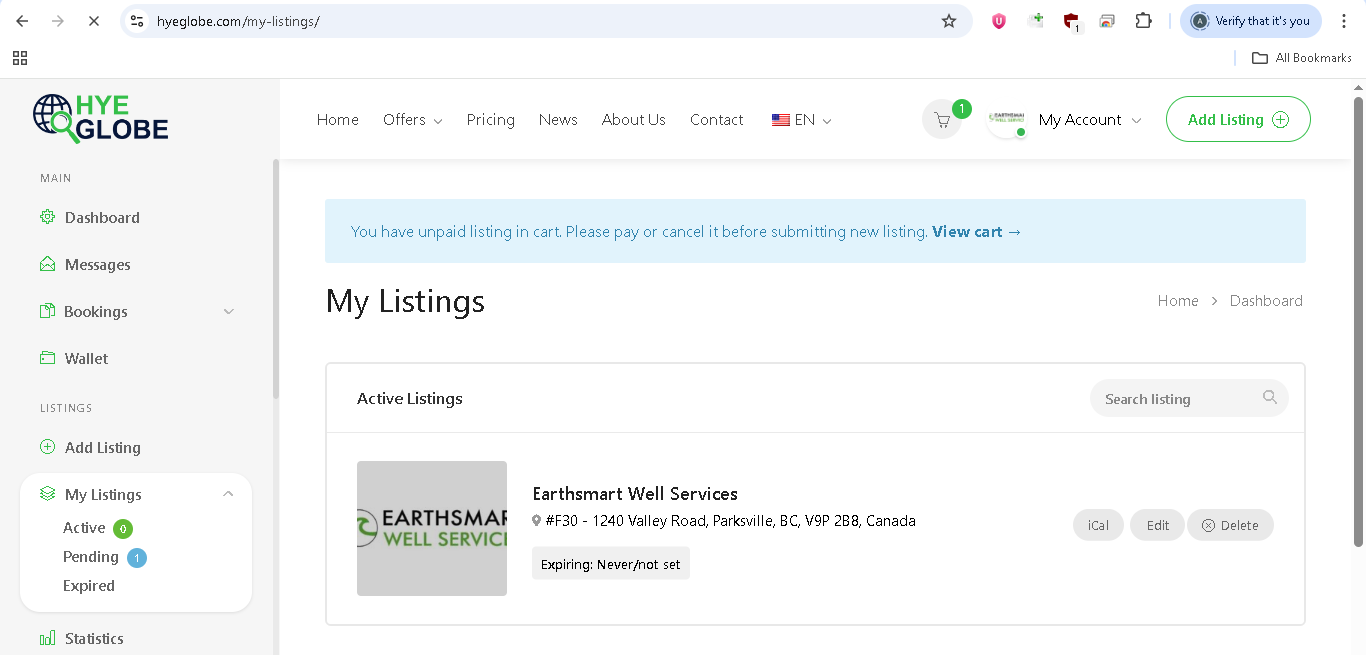Open the shopping cart icon
This screenshot has width=1366, height=655.
pos(941,120)
